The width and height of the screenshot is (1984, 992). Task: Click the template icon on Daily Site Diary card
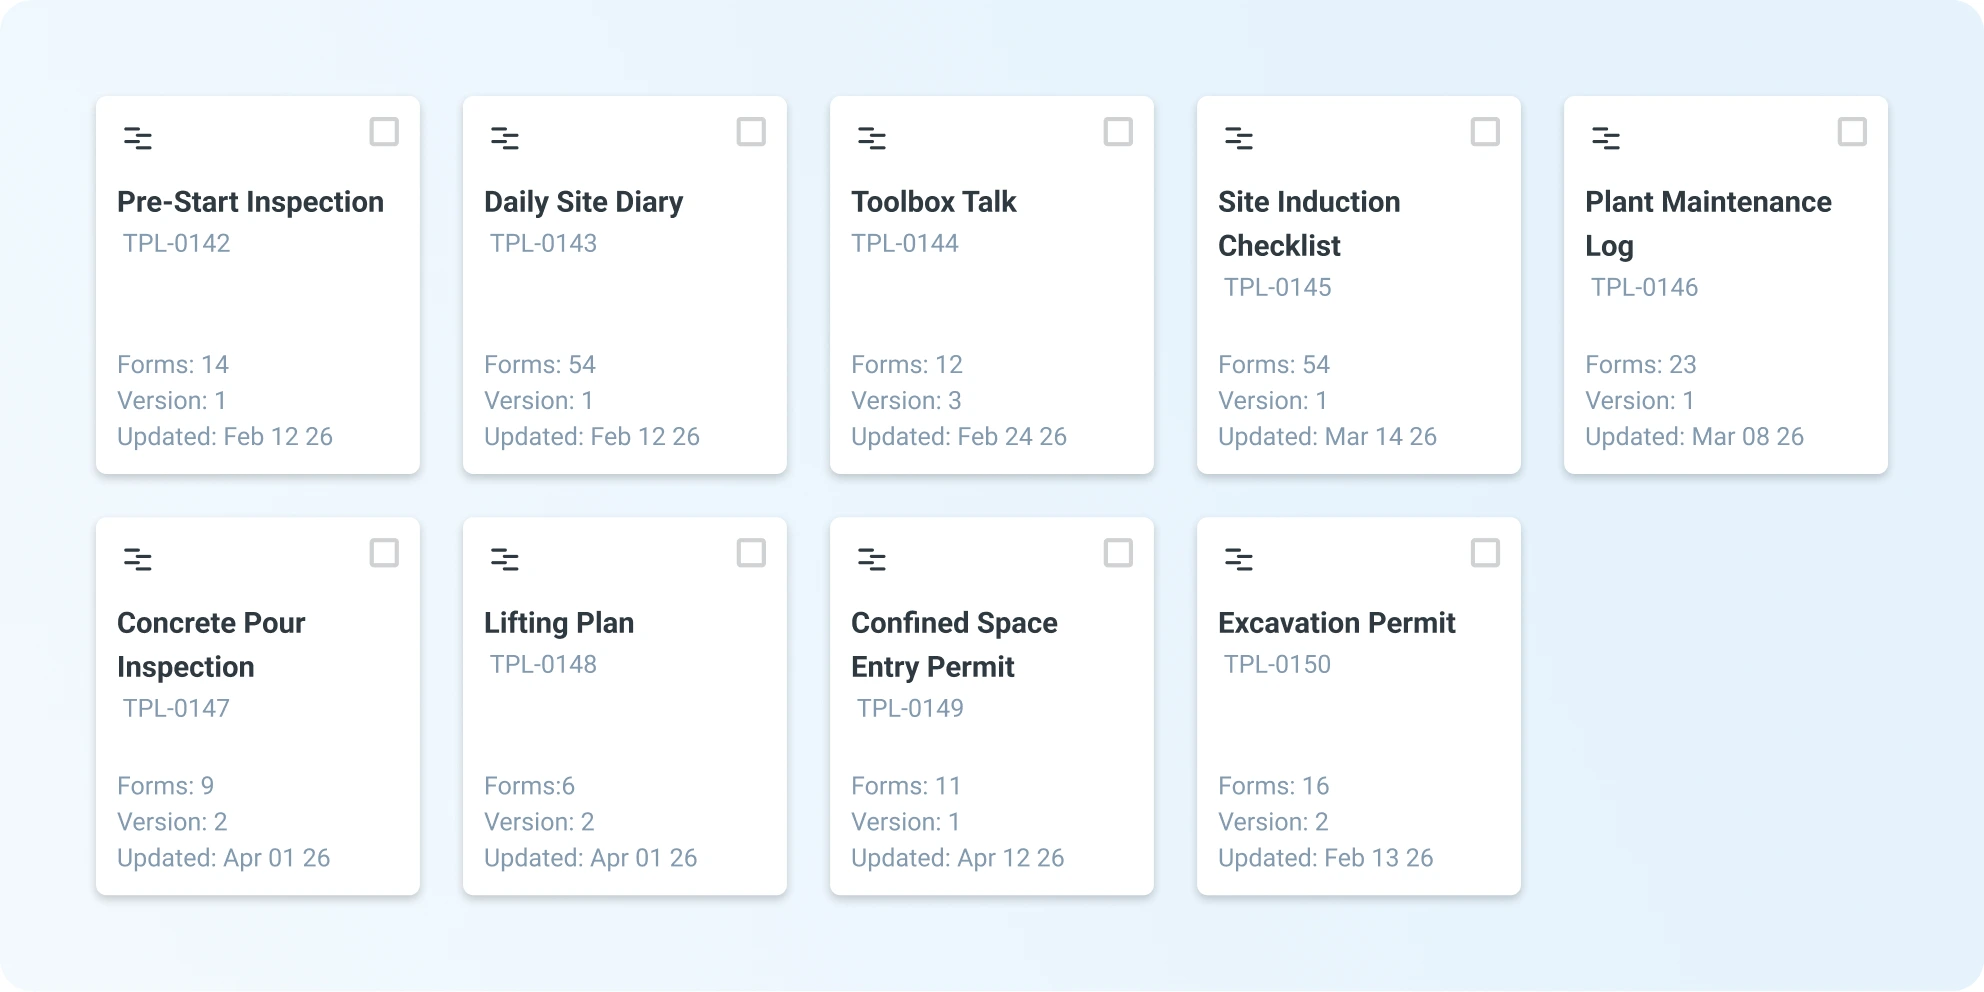(505, 139)
